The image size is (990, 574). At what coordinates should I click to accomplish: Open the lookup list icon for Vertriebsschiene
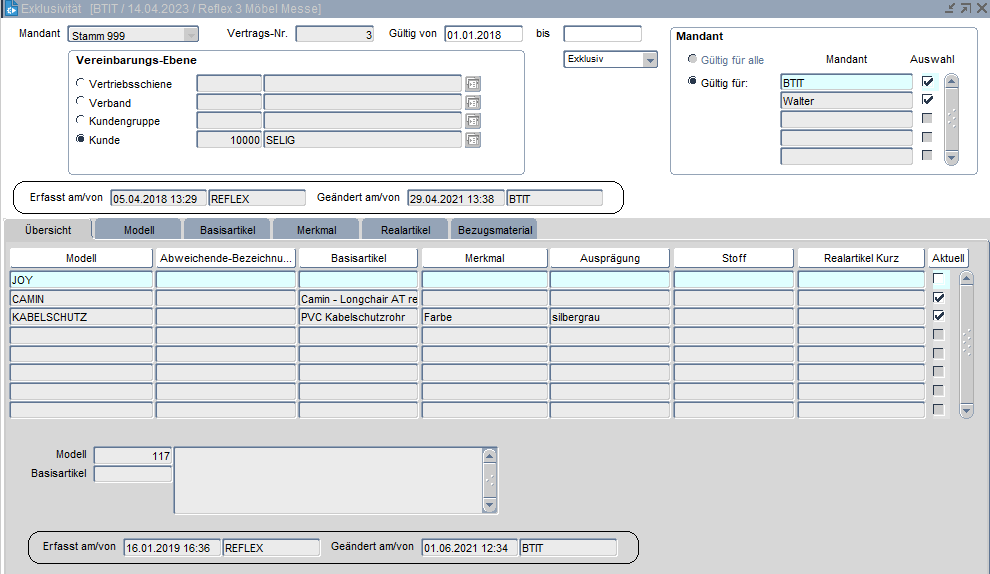click(474, 84)
